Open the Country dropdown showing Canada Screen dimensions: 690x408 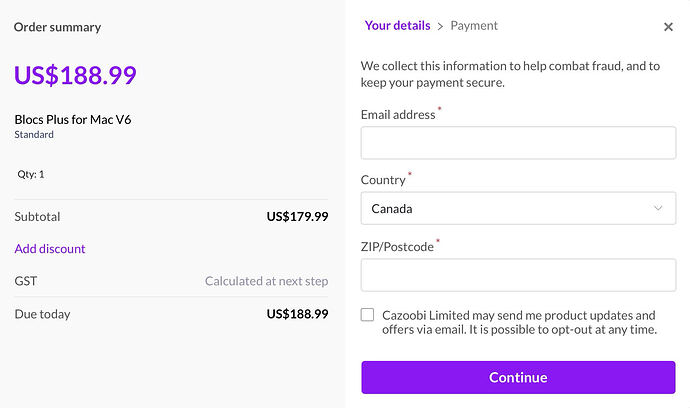tap(518, 209)
